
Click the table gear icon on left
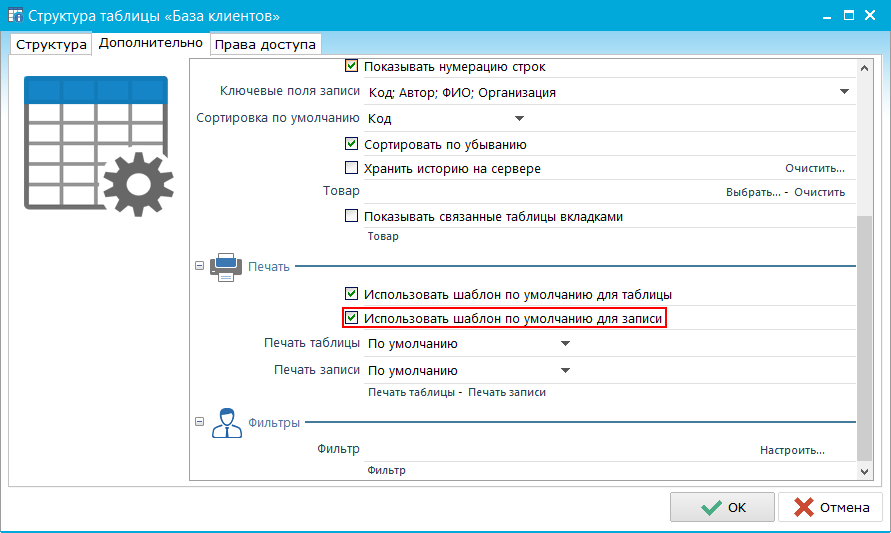point(97,146)
